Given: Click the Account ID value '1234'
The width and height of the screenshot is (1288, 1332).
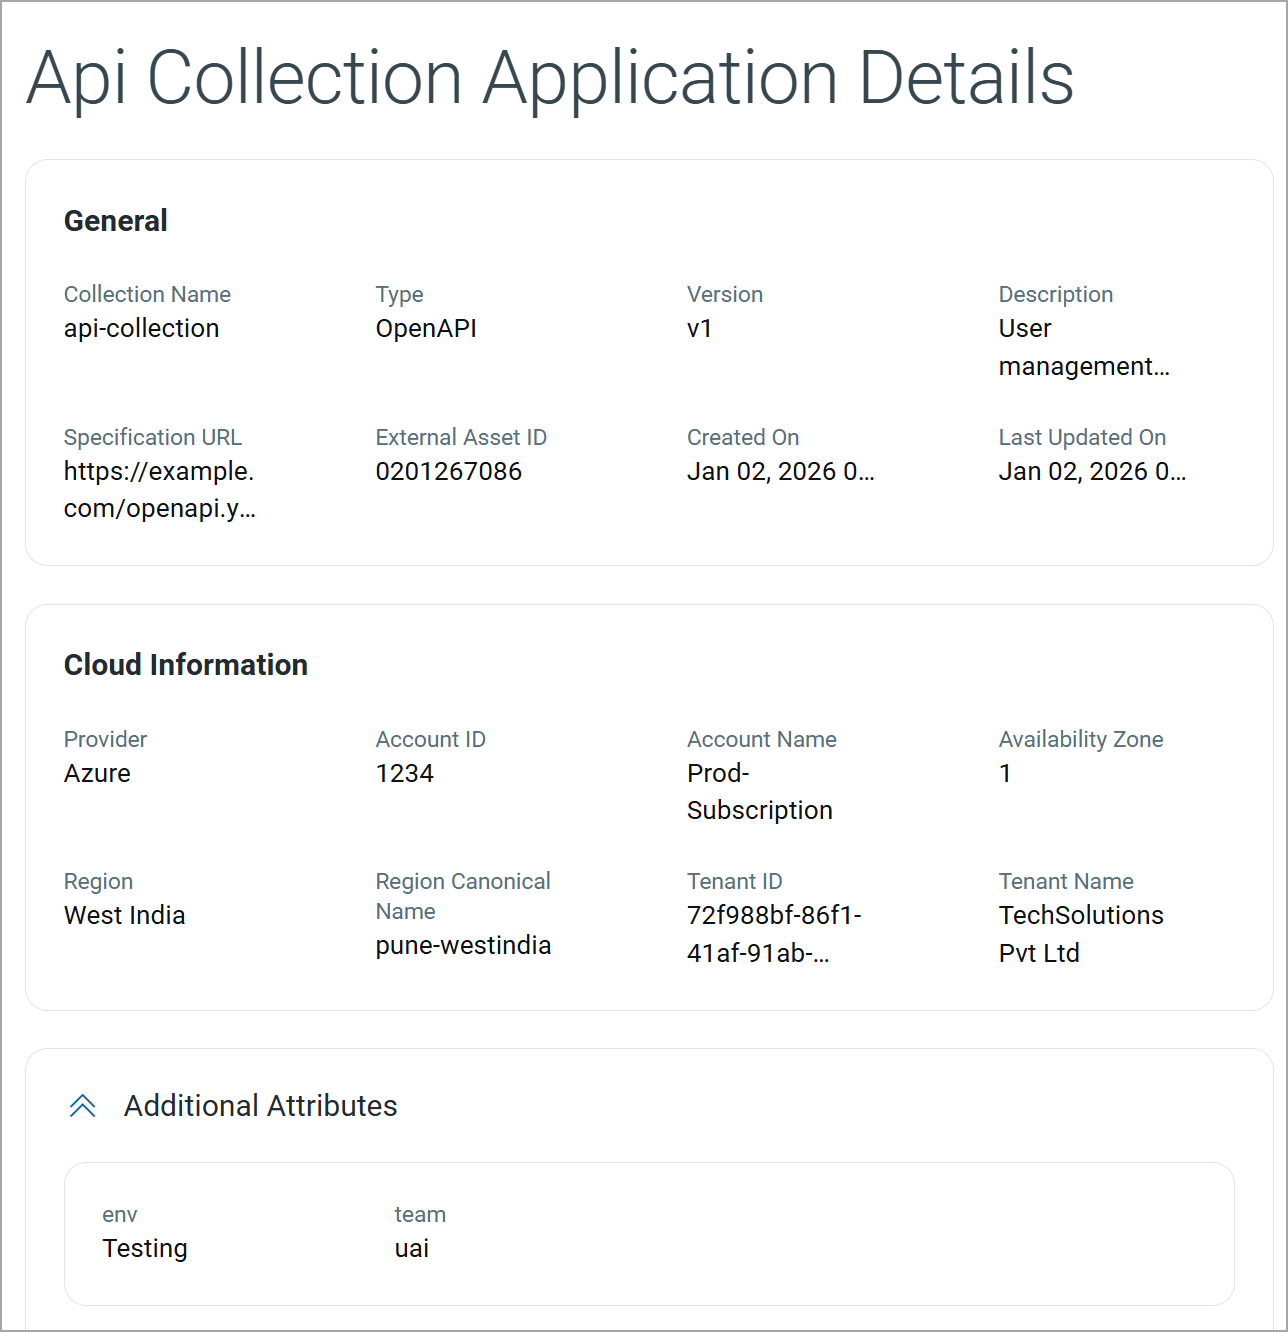Looking at the screenshot, I should (405, 773).
